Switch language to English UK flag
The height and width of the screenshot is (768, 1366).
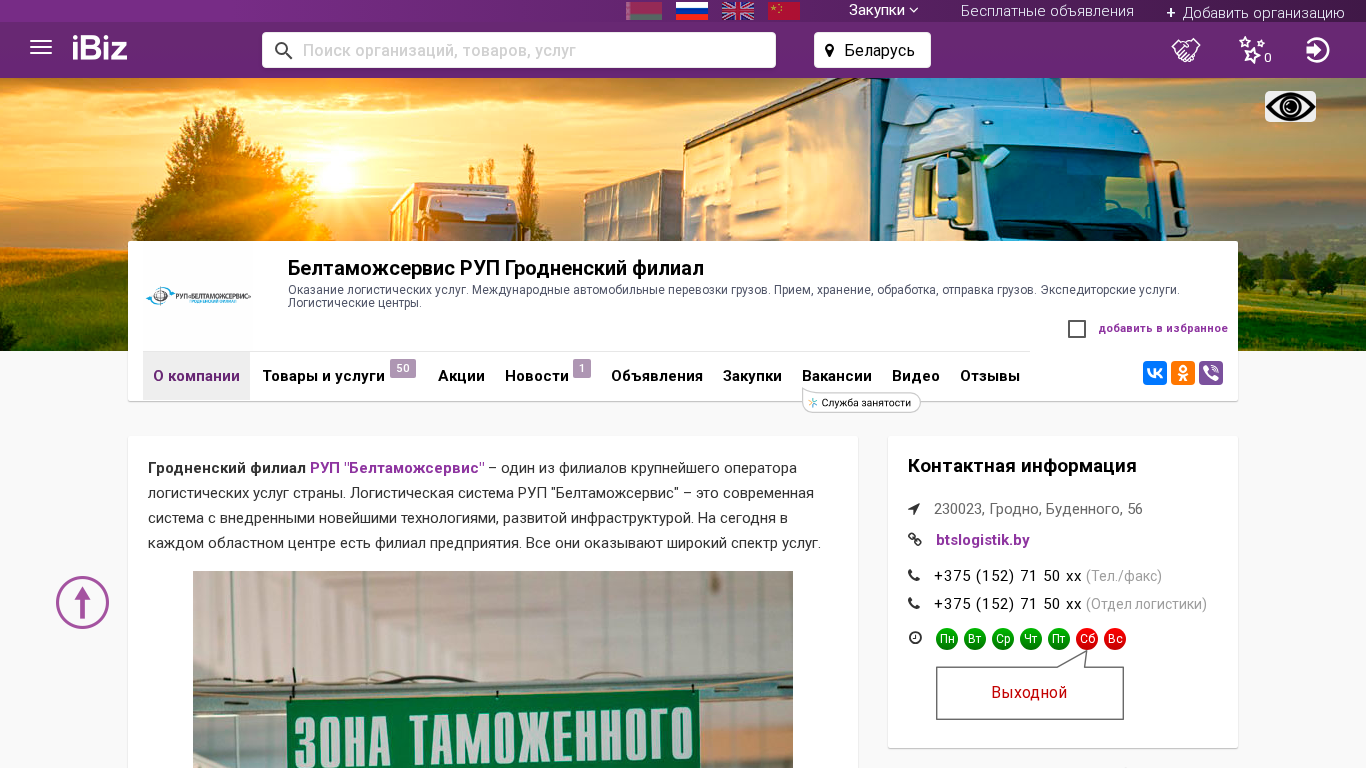pos(738,11)
